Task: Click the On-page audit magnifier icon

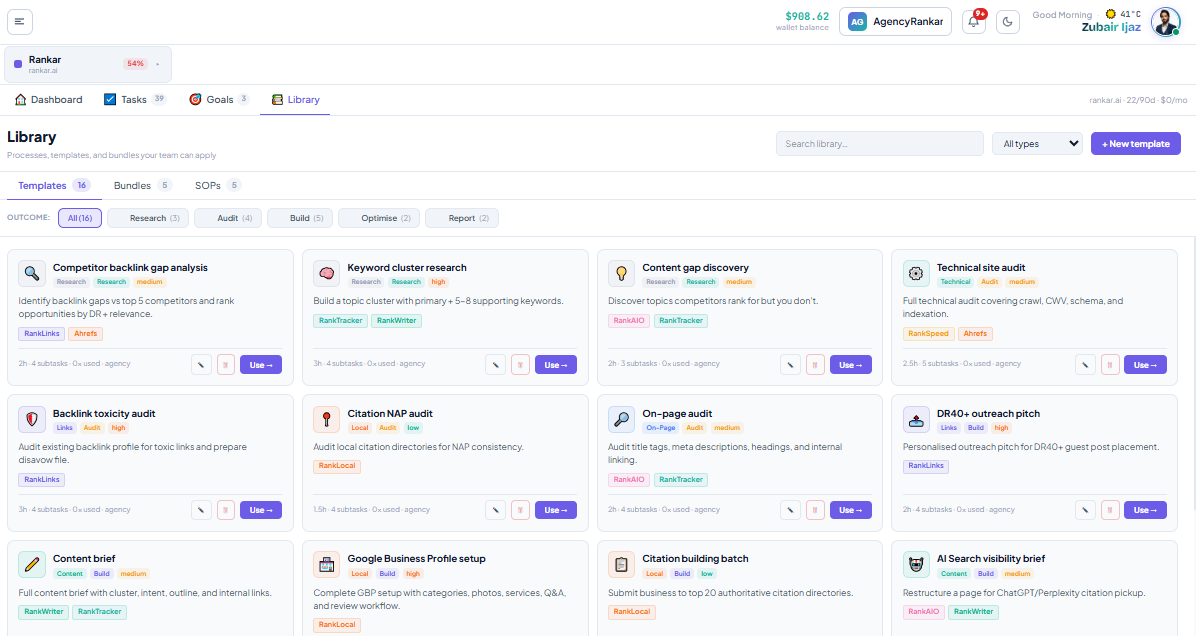Action: click(621, 419)
